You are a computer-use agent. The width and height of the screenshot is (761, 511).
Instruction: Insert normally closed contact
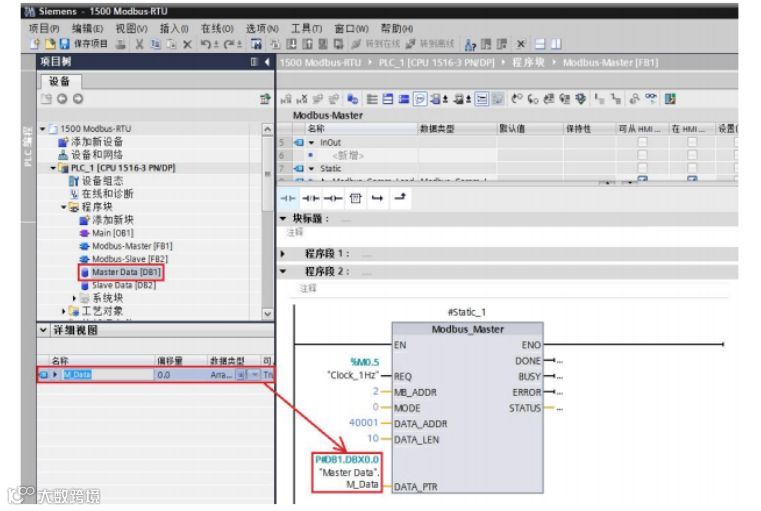[311, 198]
